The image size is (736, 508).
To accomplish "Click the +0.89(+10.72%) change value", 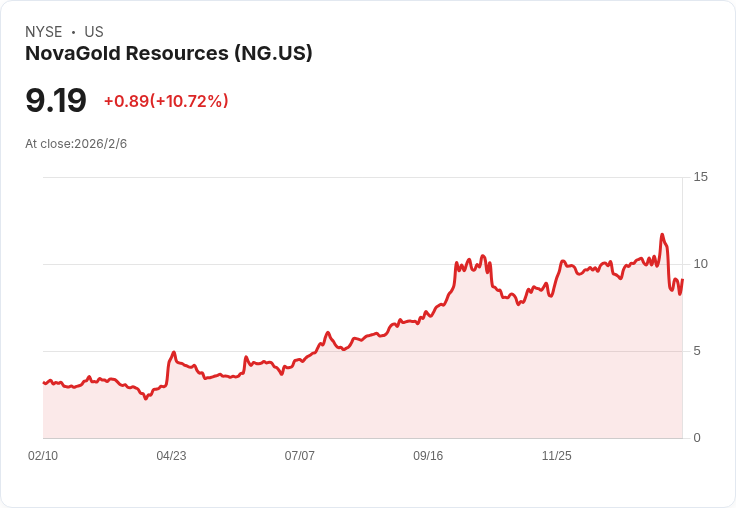I will pyautogui.click(x=166, y=101).
